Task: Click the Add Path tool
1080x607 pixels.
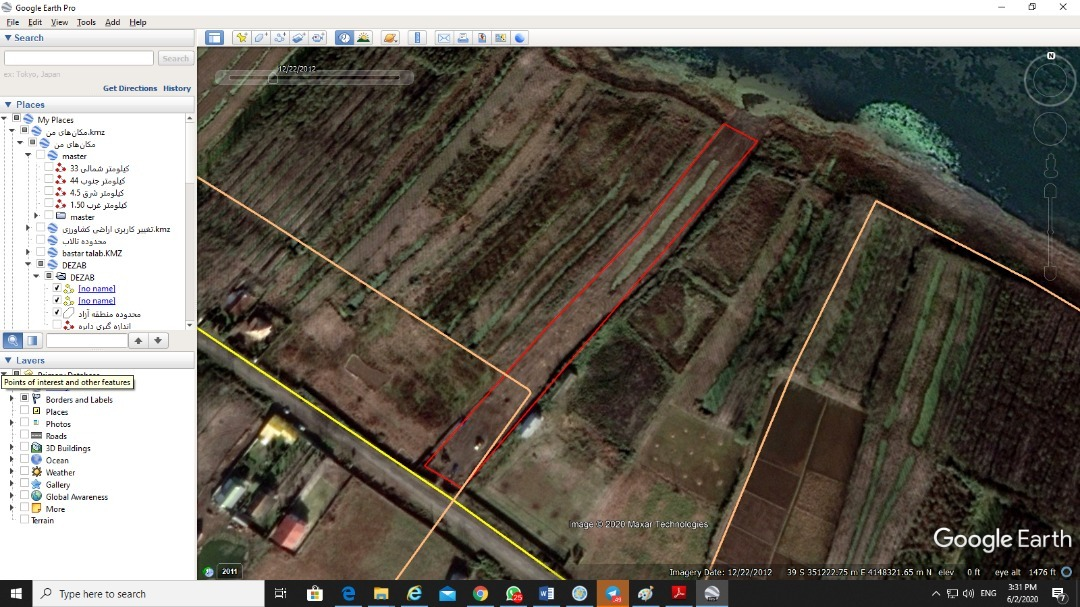Action: (x=279, y=38)
